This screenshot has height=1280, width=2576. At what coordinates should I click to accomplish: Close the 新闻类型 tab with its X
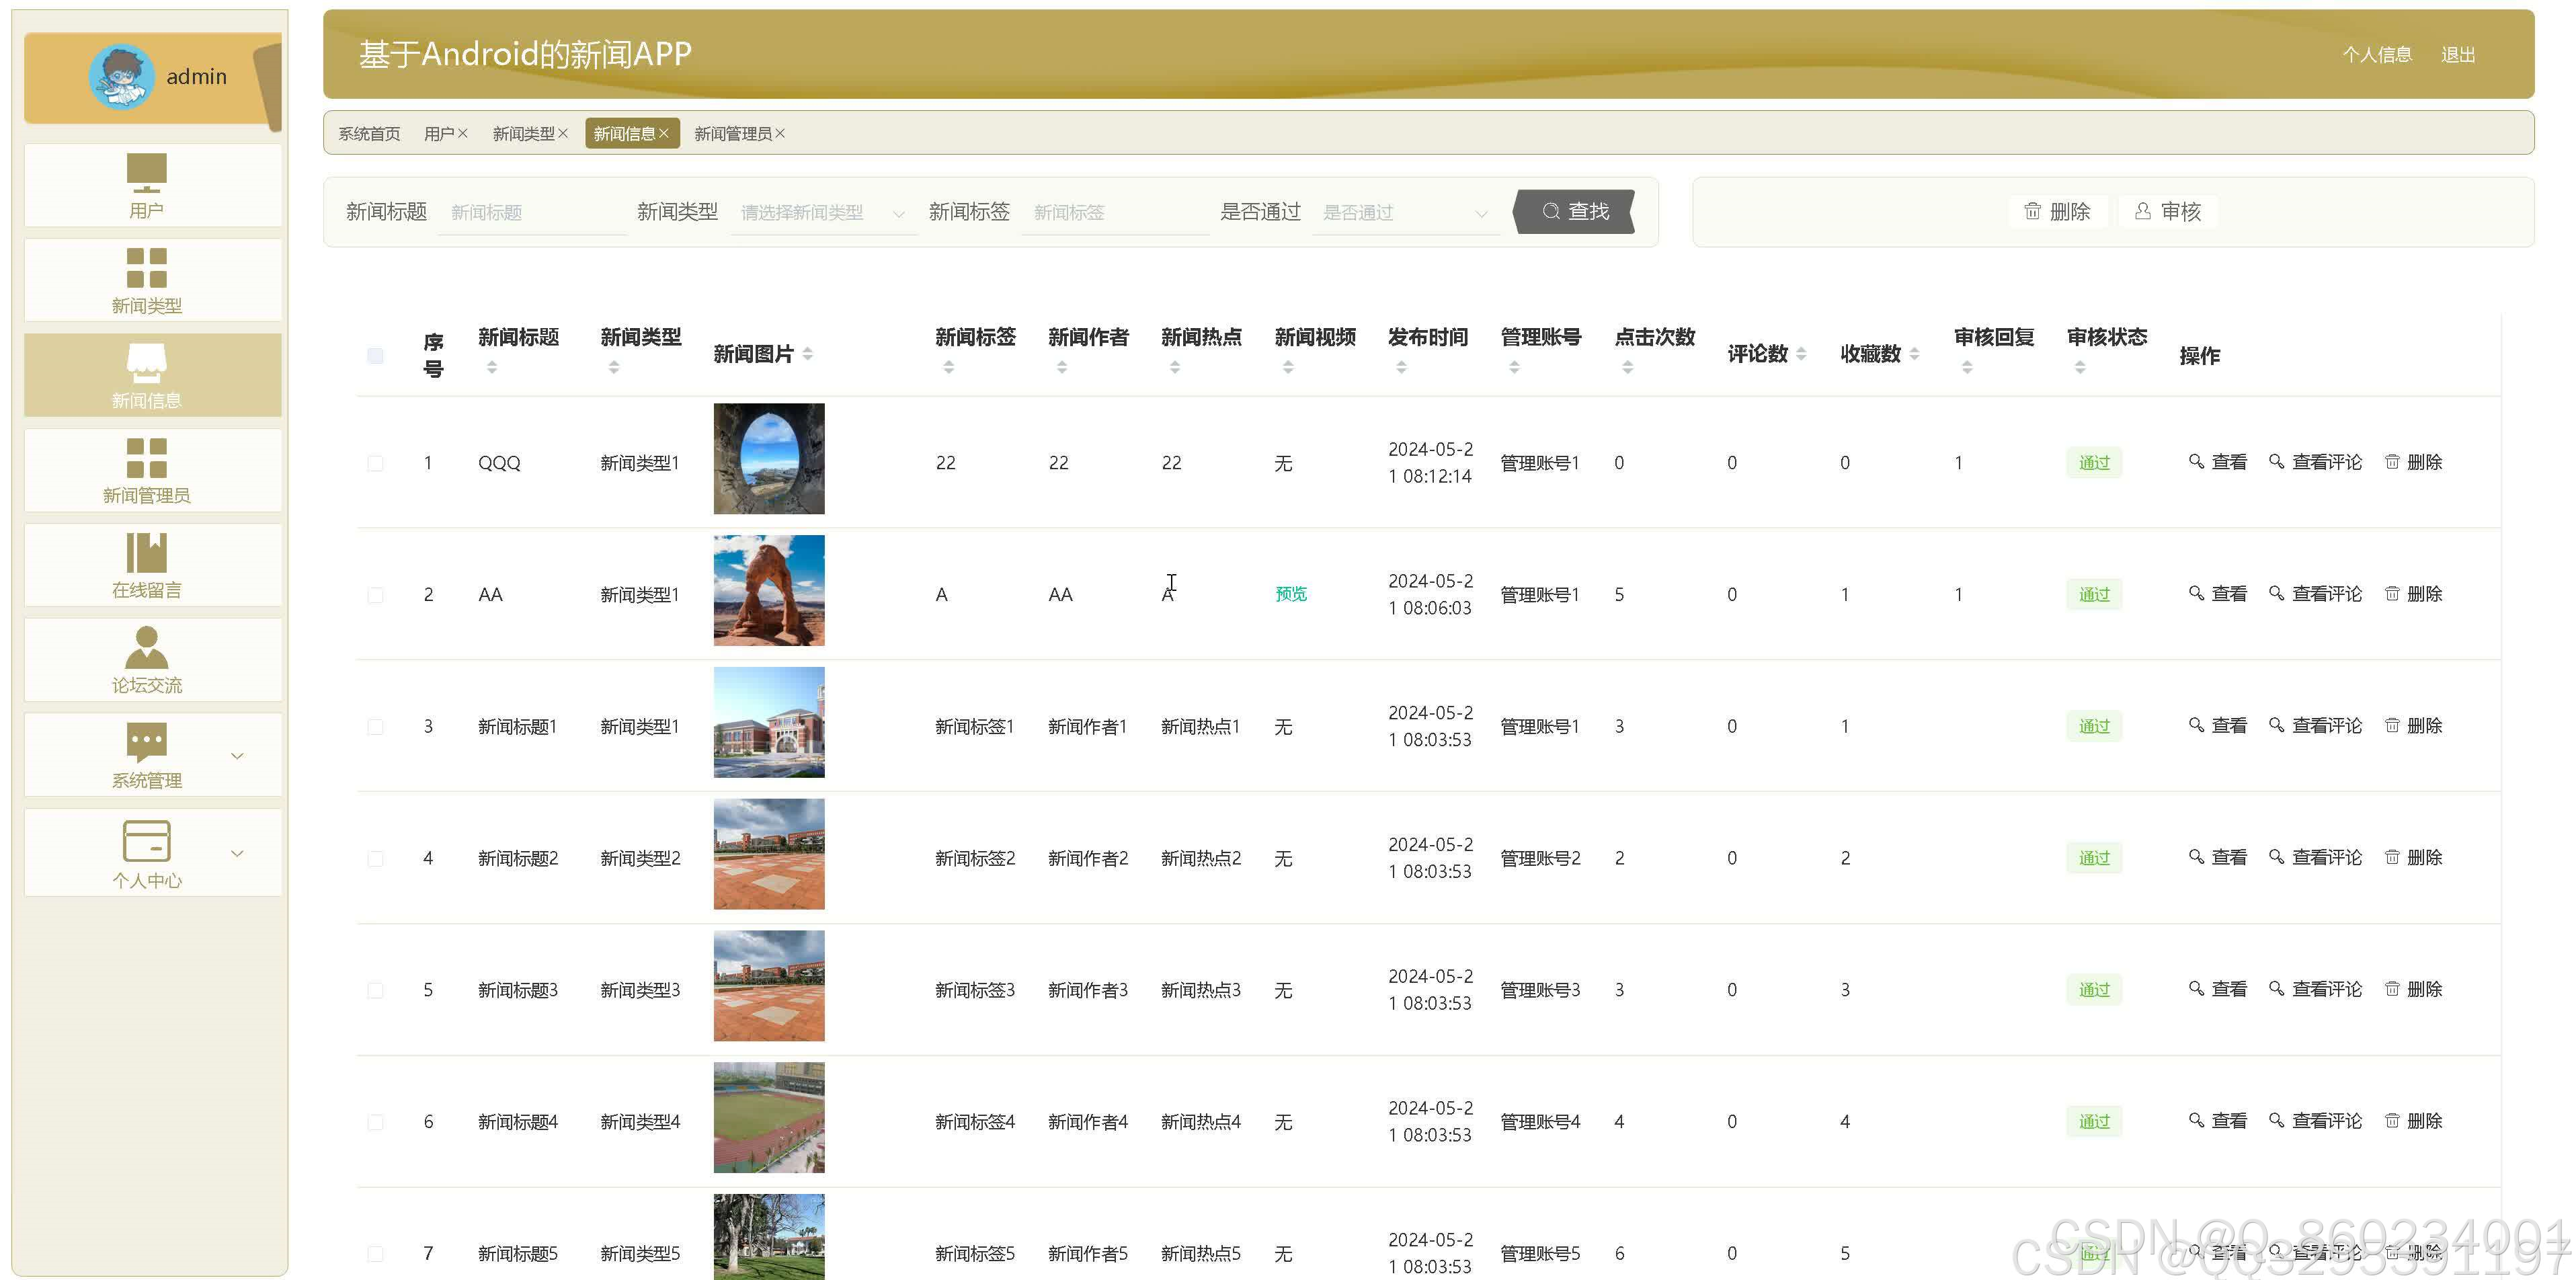tap(563, 133)
